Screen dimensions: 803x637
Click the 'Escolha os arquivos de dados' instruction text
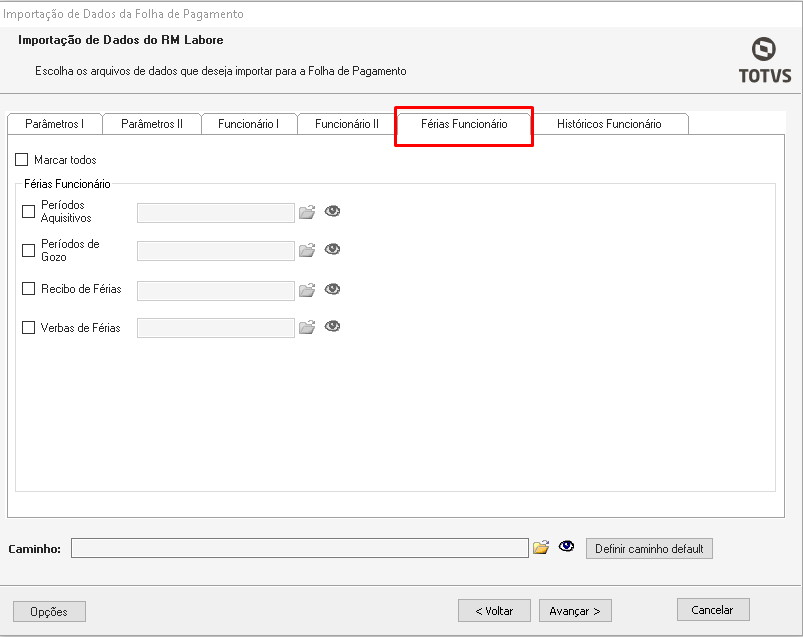221,71
